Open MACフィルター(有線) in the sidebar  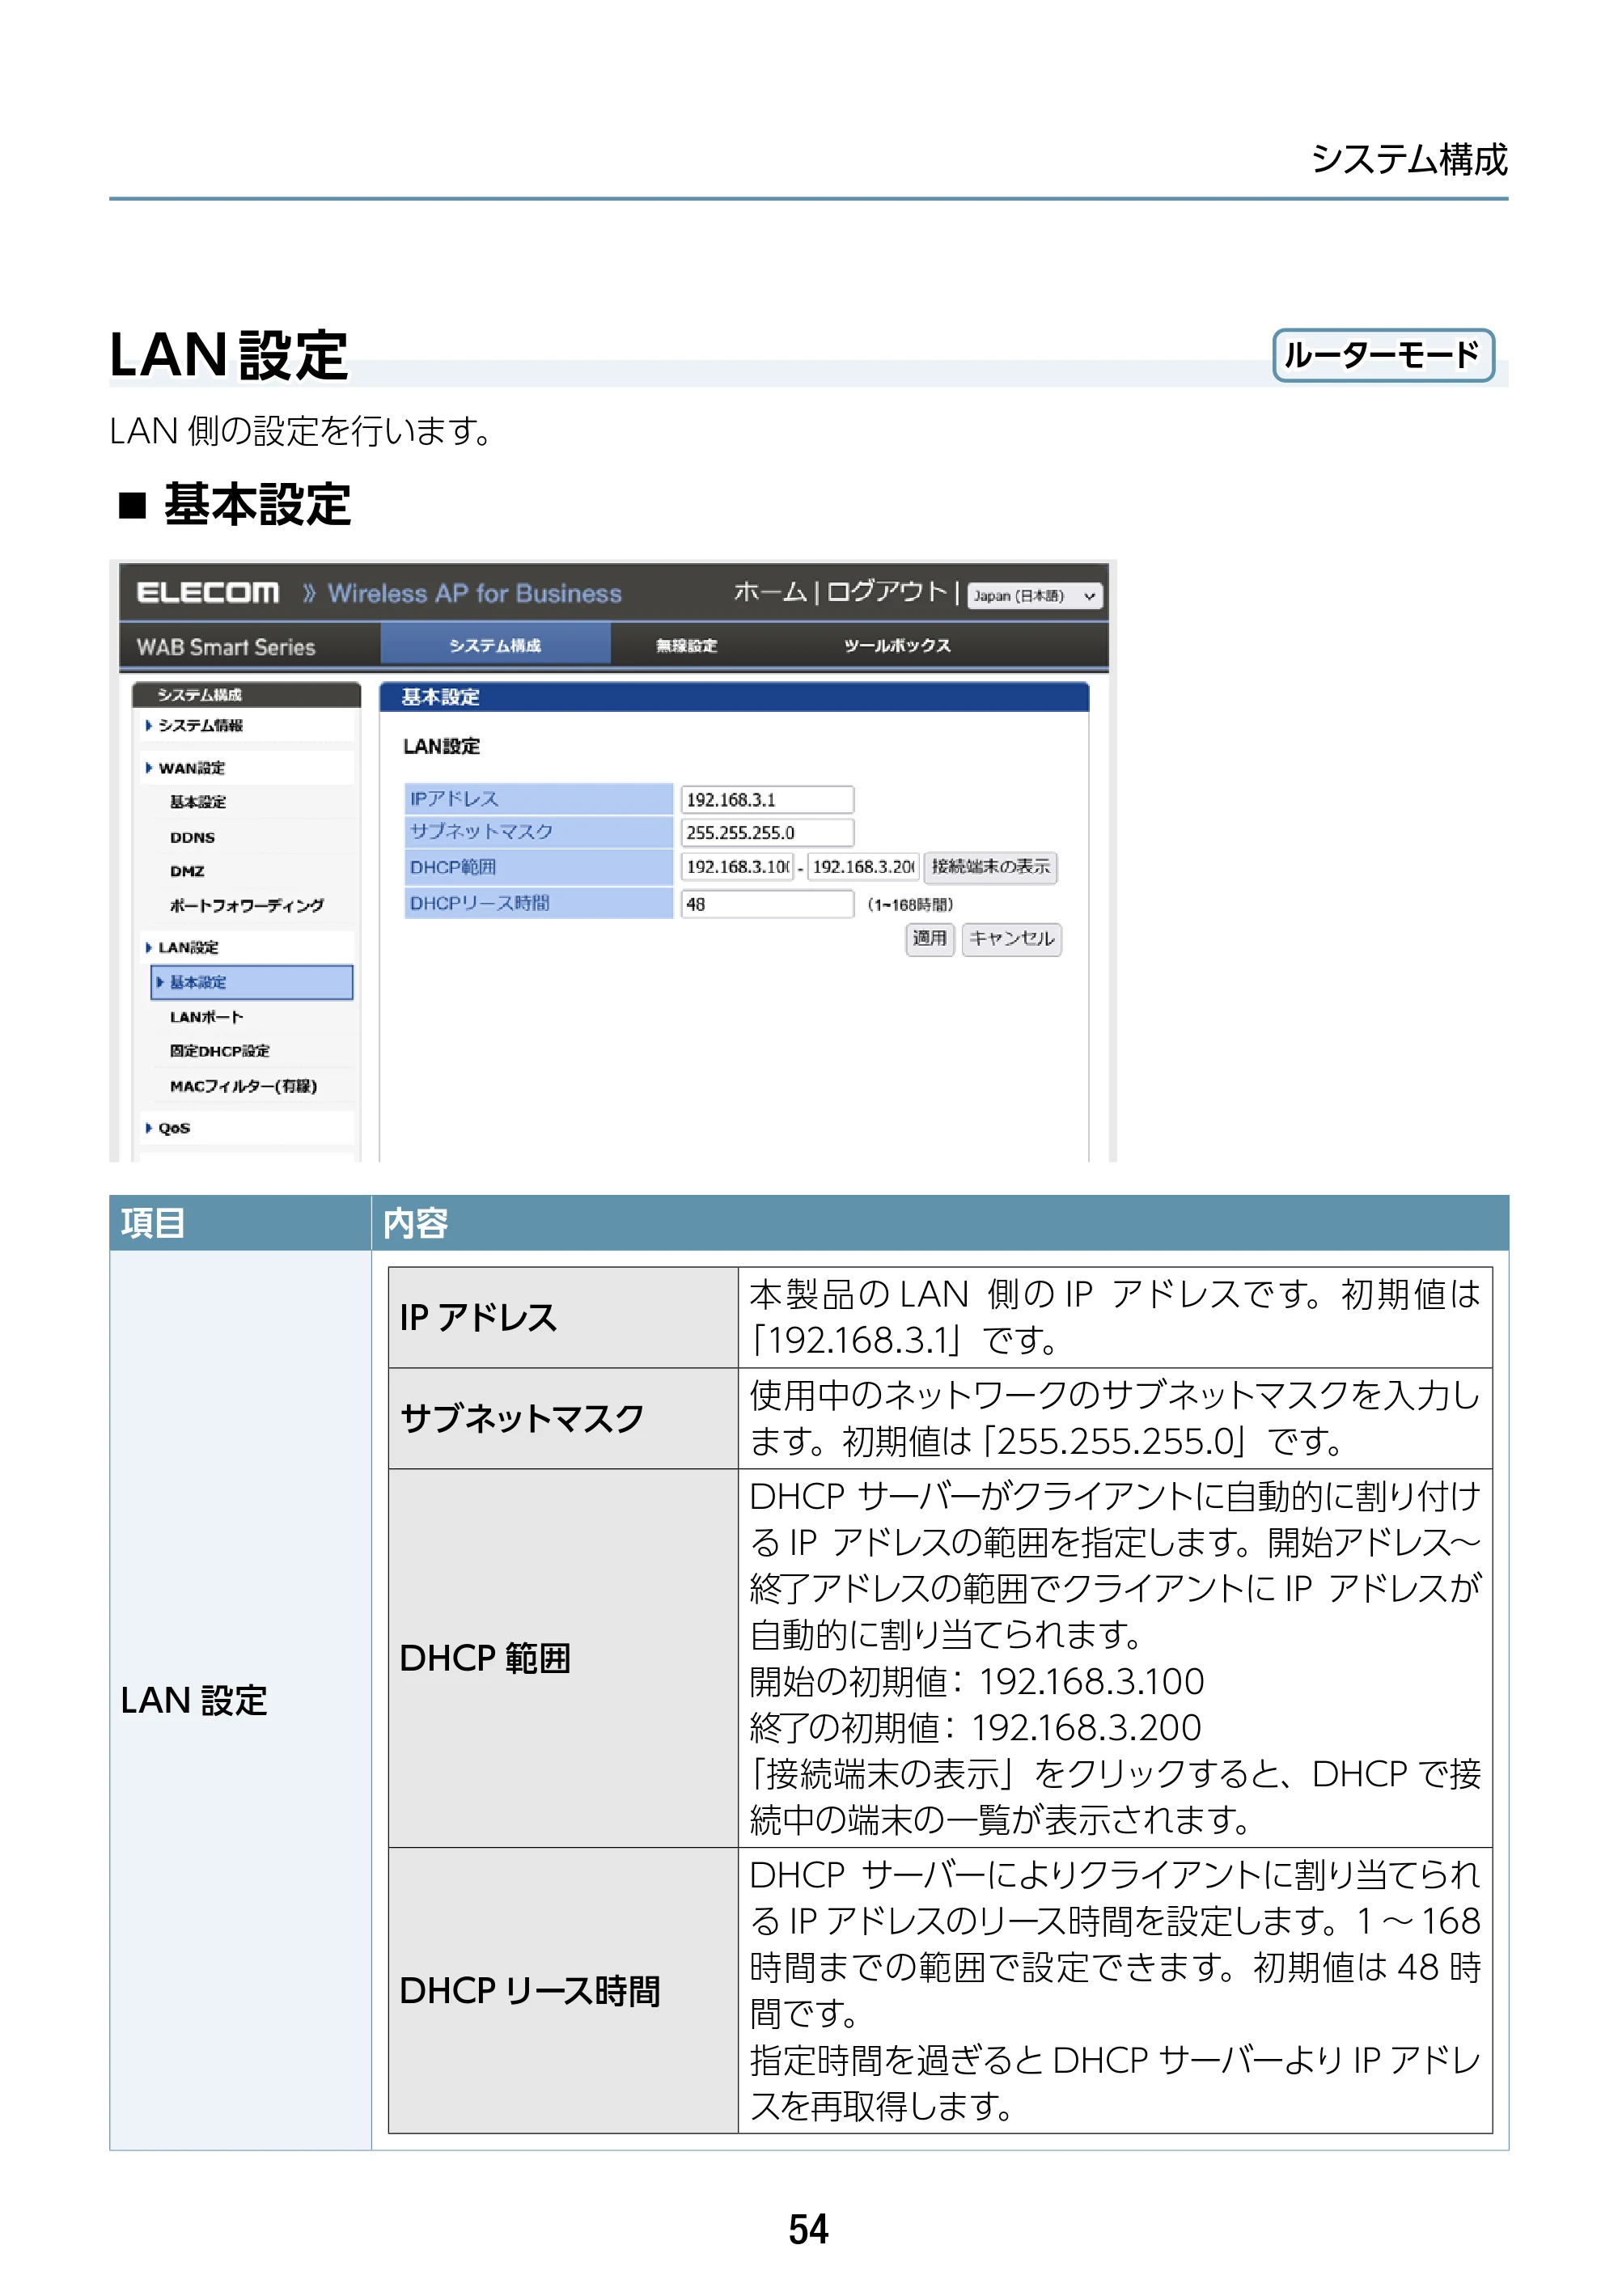(243, 1086)
